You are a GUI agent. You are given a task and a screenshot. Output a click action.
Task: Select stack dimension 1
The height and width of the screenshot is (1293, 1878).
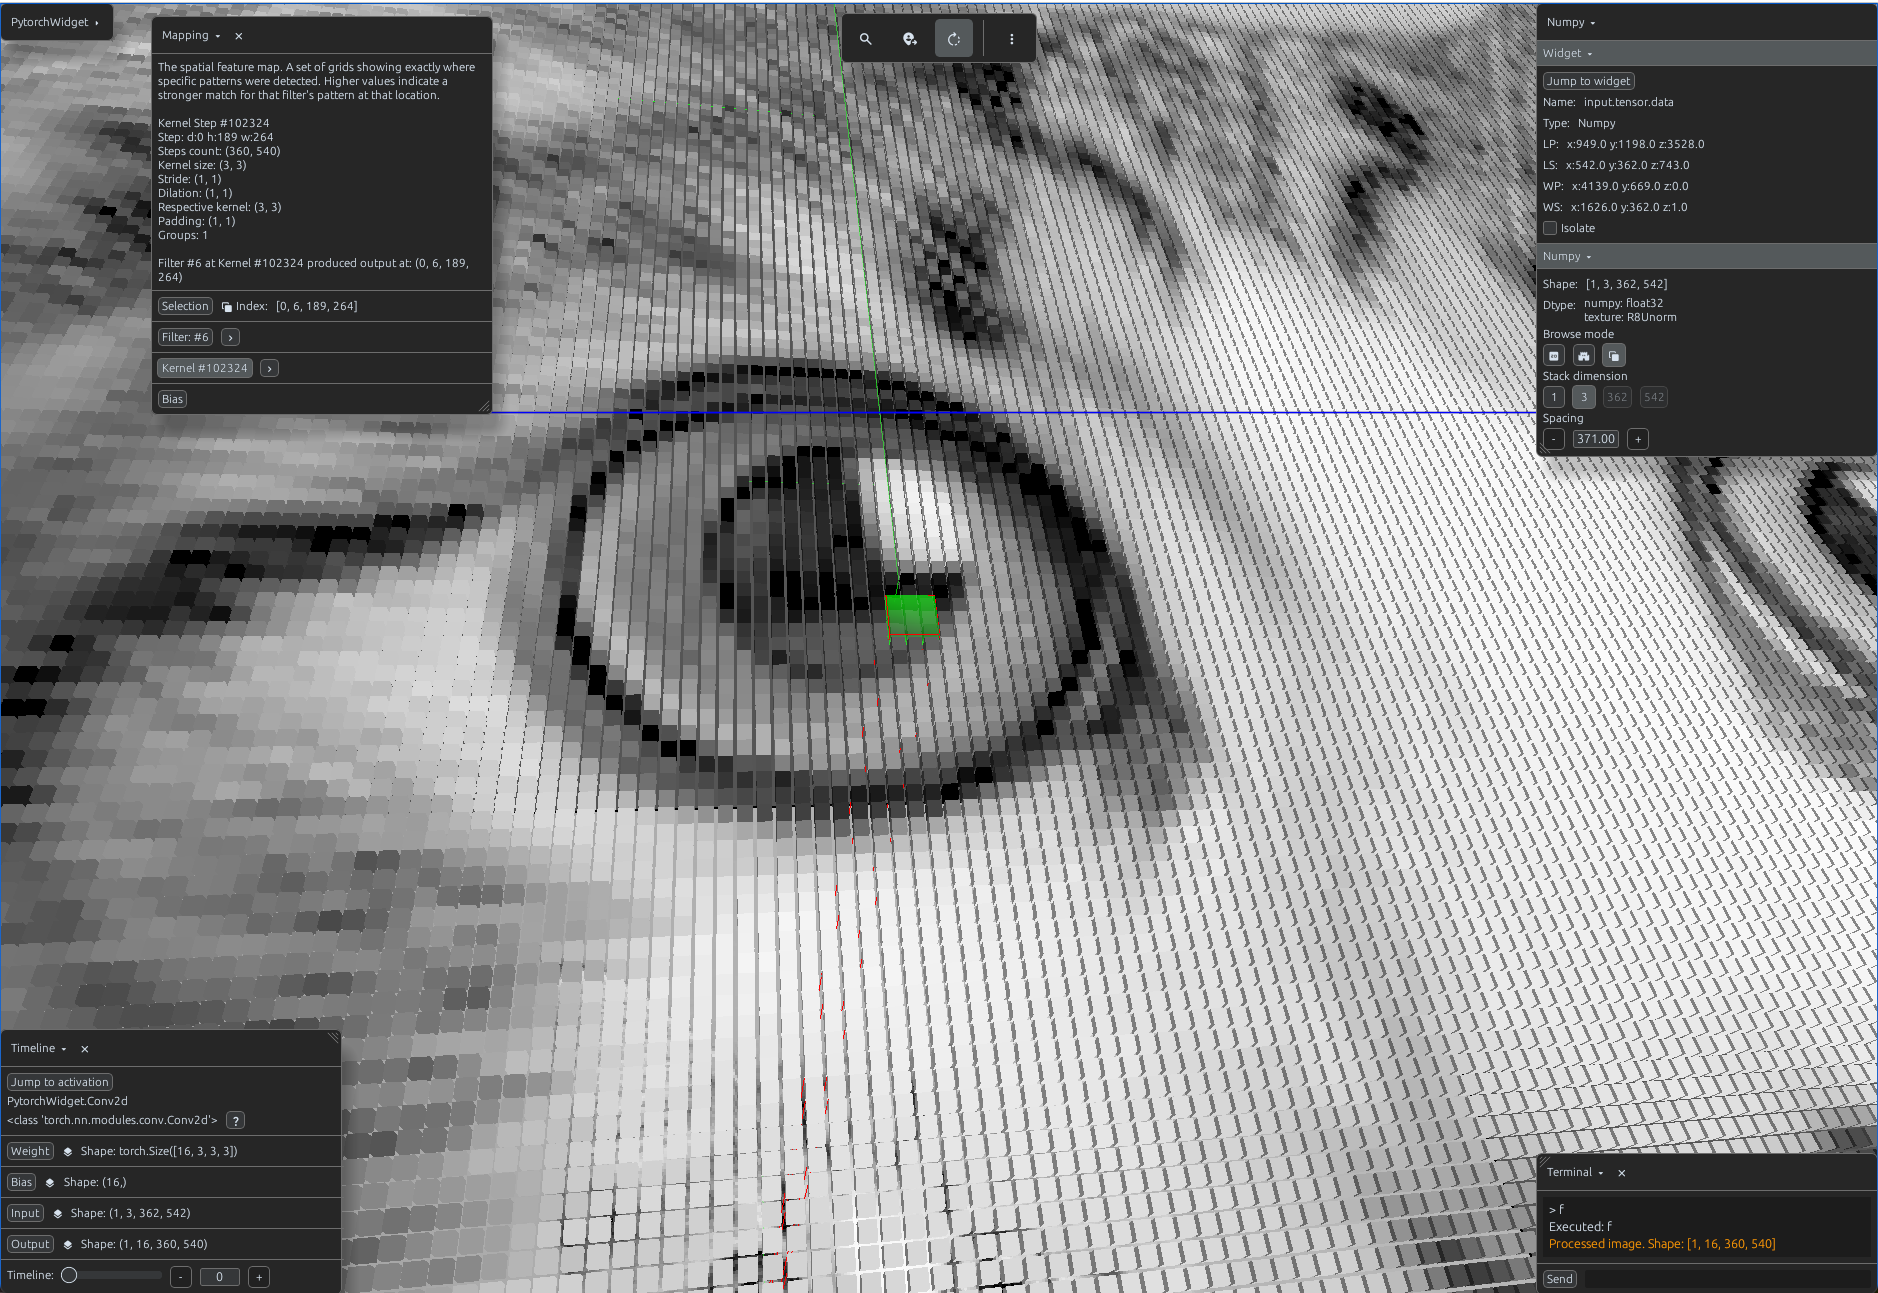(1554, 397)
